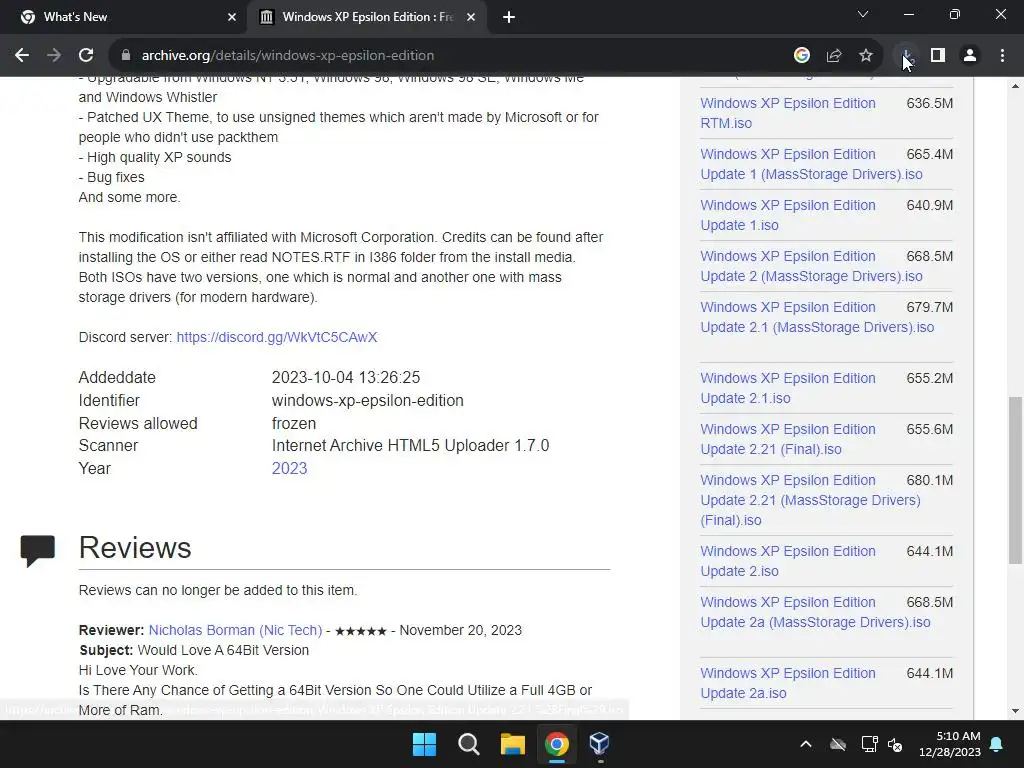This screenshot has height=768, width=1024.
Task: Click the page vertical scrollbar thumb
Action: click(1016, 480)
